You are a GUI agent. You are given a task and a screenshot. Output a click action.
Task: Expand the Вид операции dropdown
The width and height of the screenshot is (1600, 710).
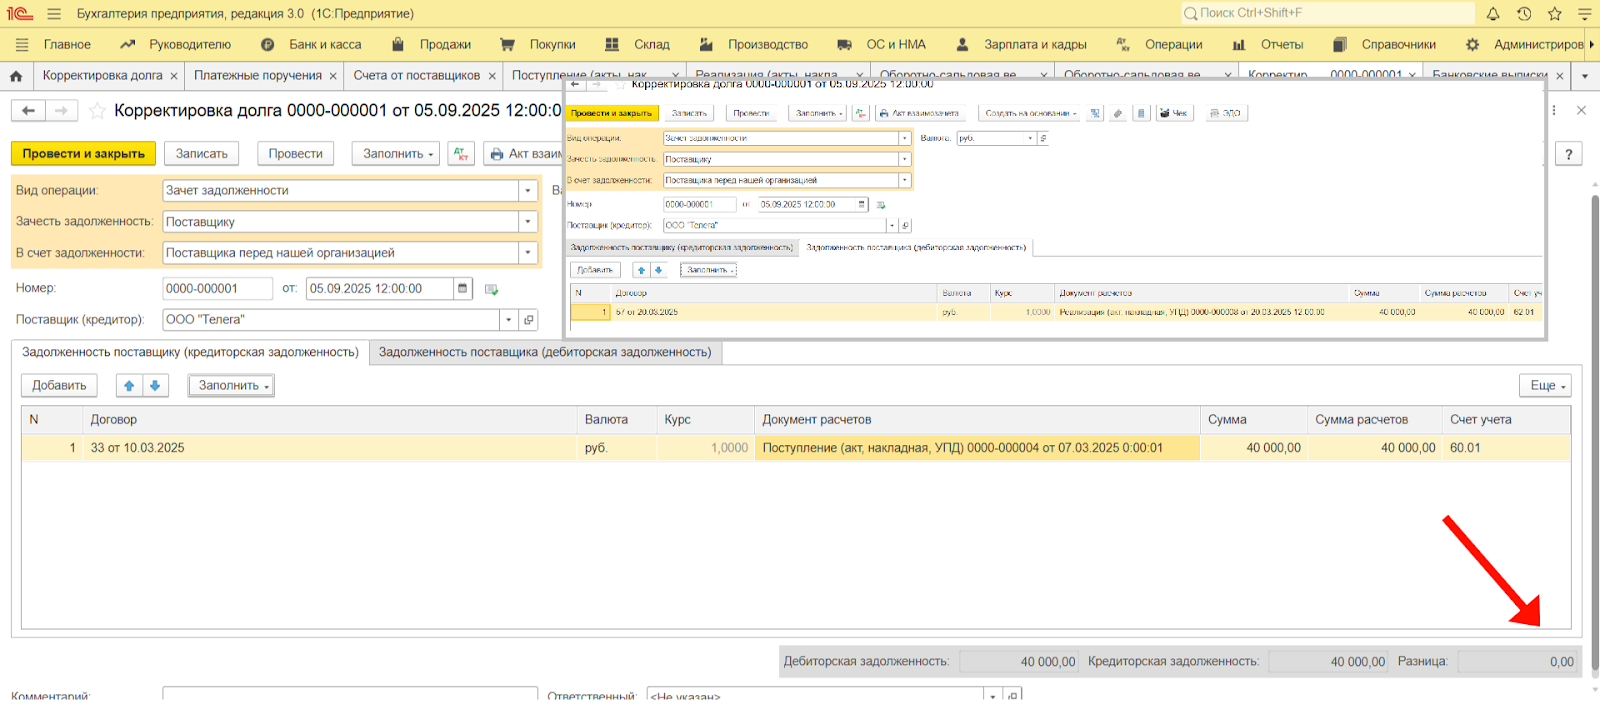[x=528, y=191]
